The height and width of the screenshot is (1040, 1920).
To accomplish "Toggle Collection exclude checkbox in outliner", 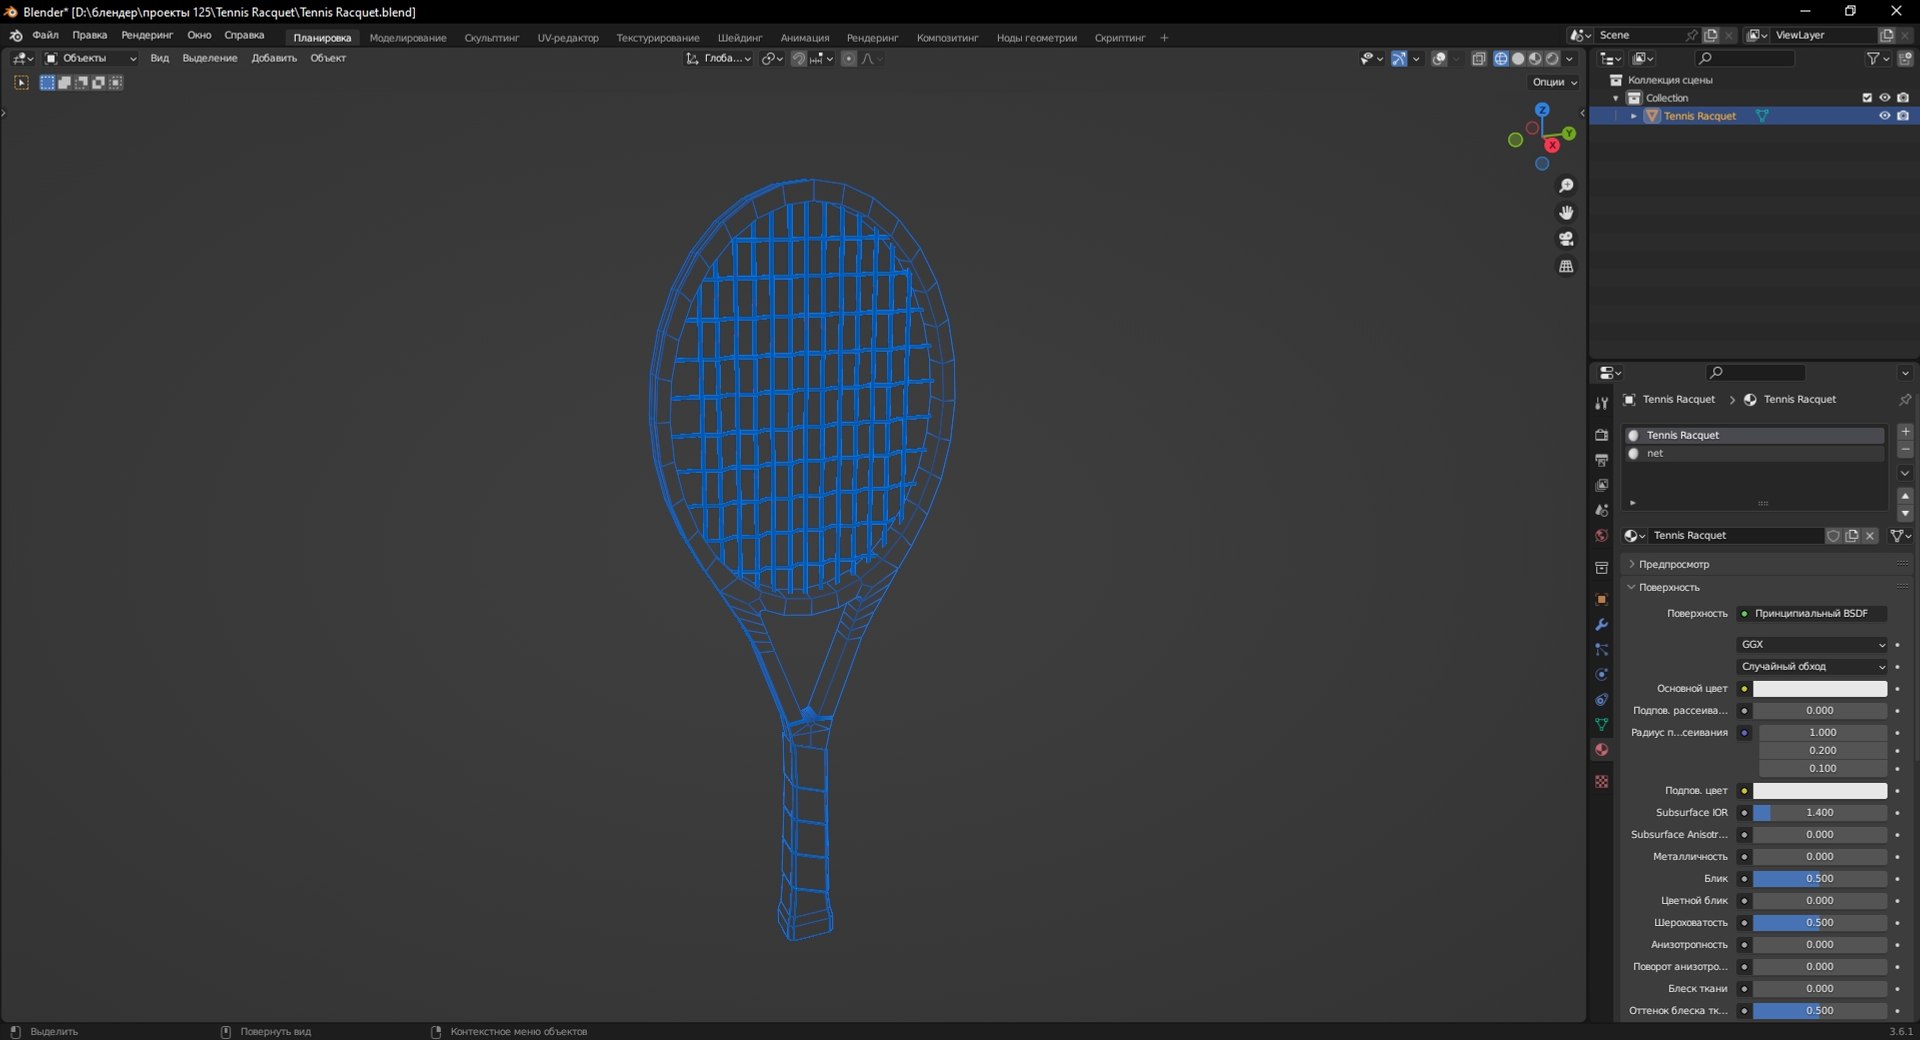I will 1867,98.
